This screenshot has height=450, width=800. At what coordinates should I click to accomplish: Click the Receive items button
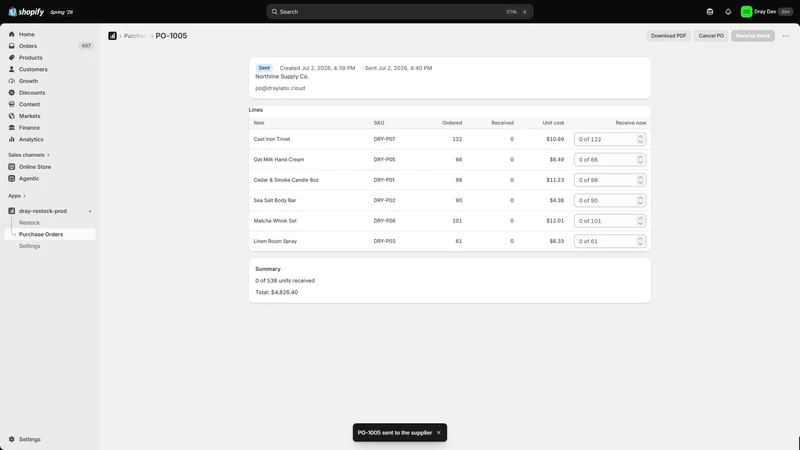click(x=753, y=36)
